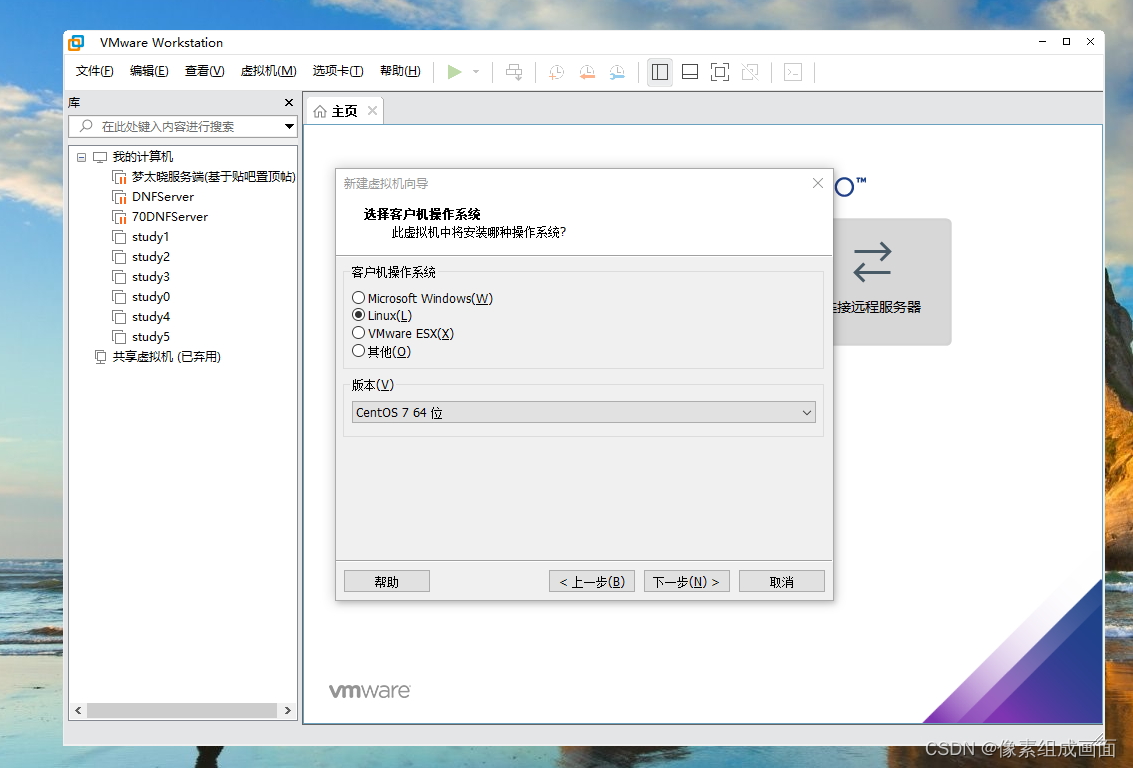This screenshot has width=1133, height=768.
Task: Open the 编辑(E) menu
Action: 149,71
